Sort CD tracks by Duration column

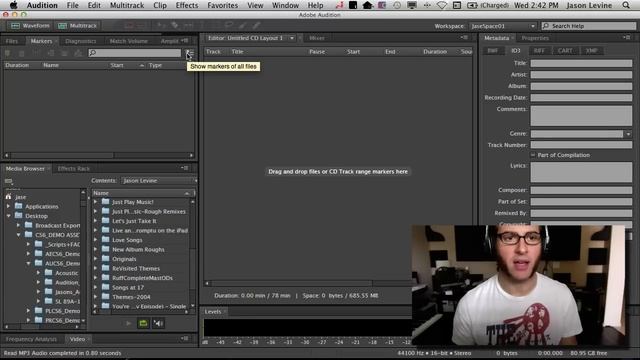point(435,52)
